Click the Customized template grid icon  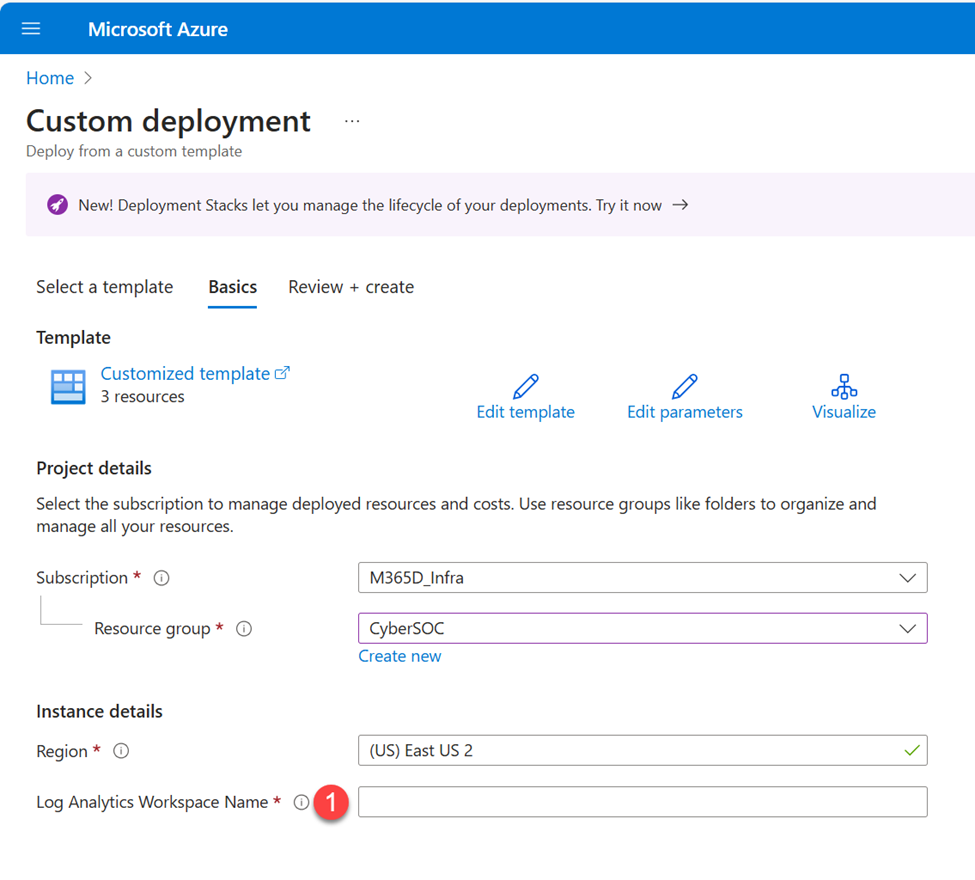click(68, 386)
